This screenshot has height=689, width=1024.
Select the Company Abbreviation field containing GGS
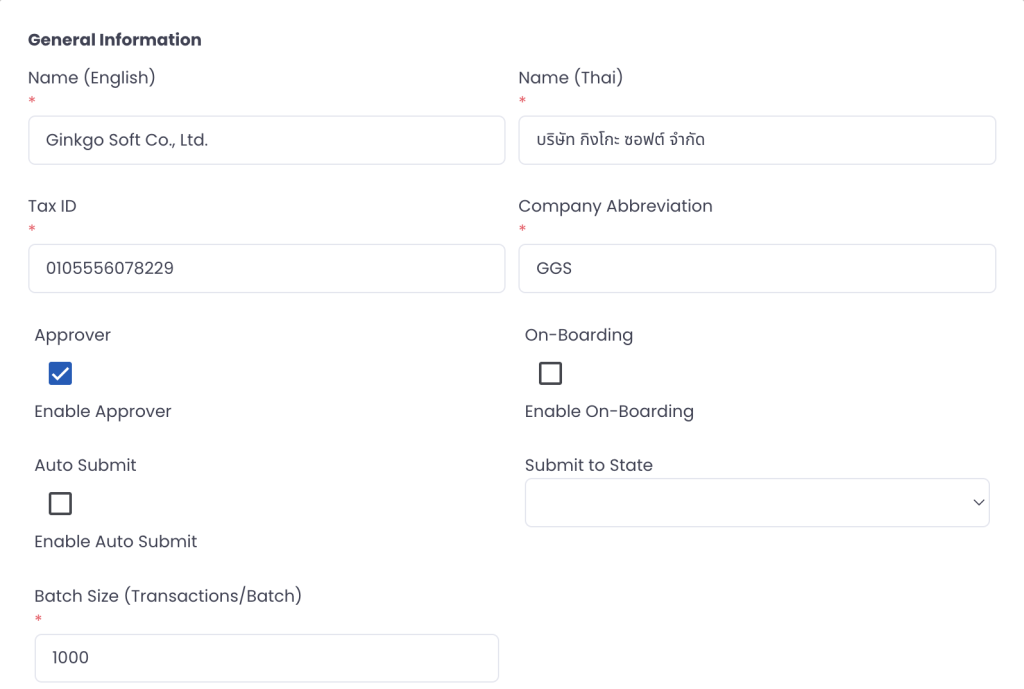click(756, 268)
